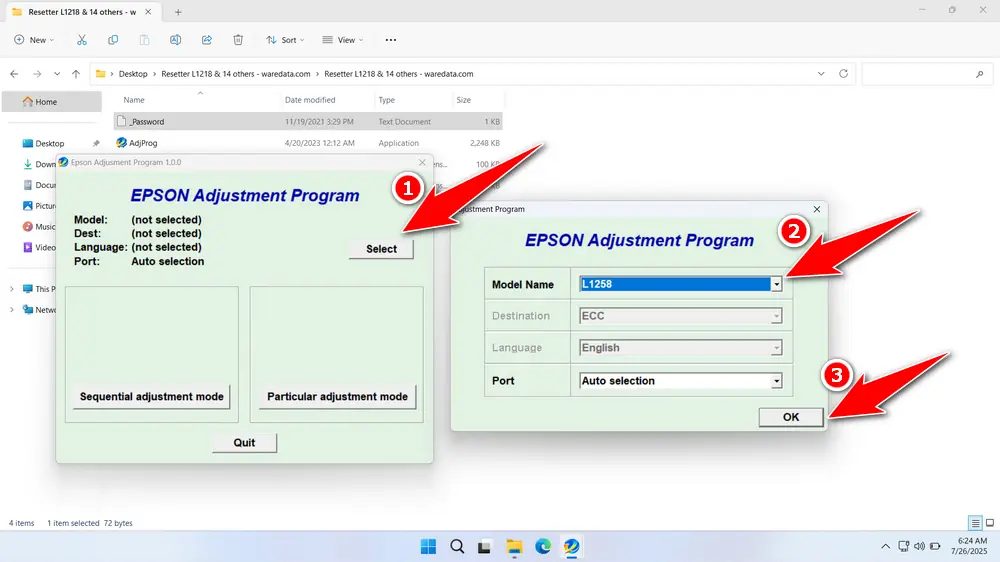Click the search magnifier icon in Explorer

click(980, 75)
